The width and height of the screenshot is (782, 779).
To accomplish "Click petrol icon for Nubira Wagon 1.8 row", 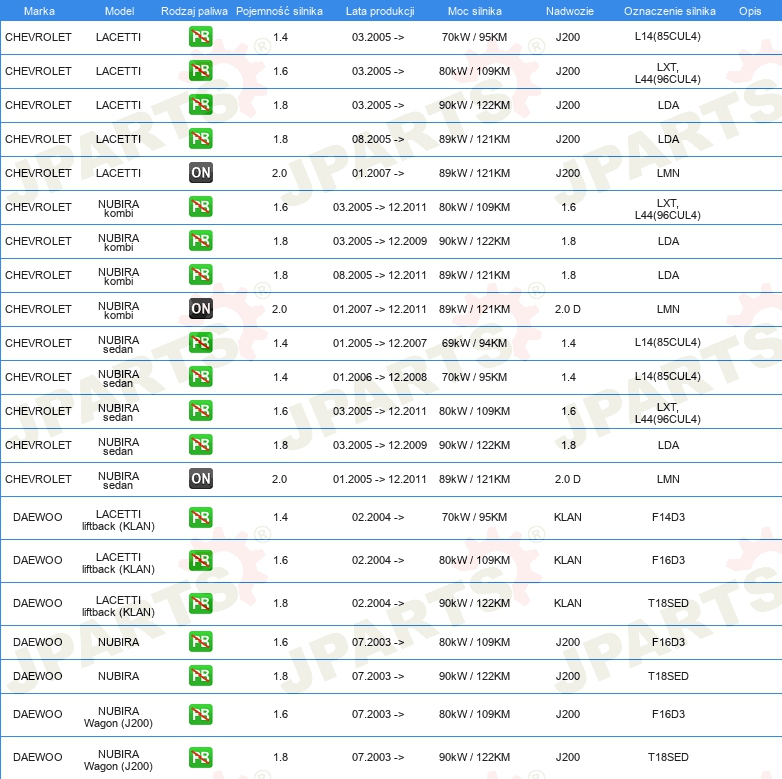I will (200, 757).
